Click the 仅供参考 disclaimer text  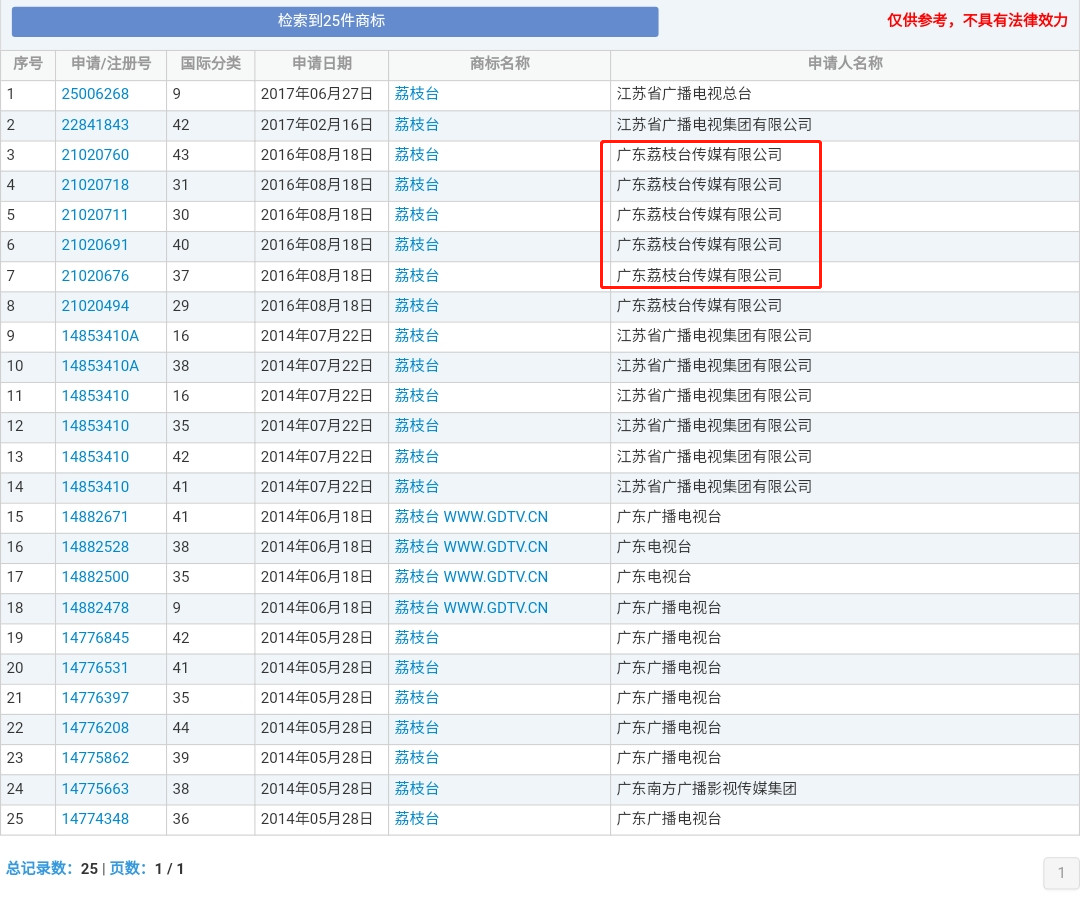point(977,21)
